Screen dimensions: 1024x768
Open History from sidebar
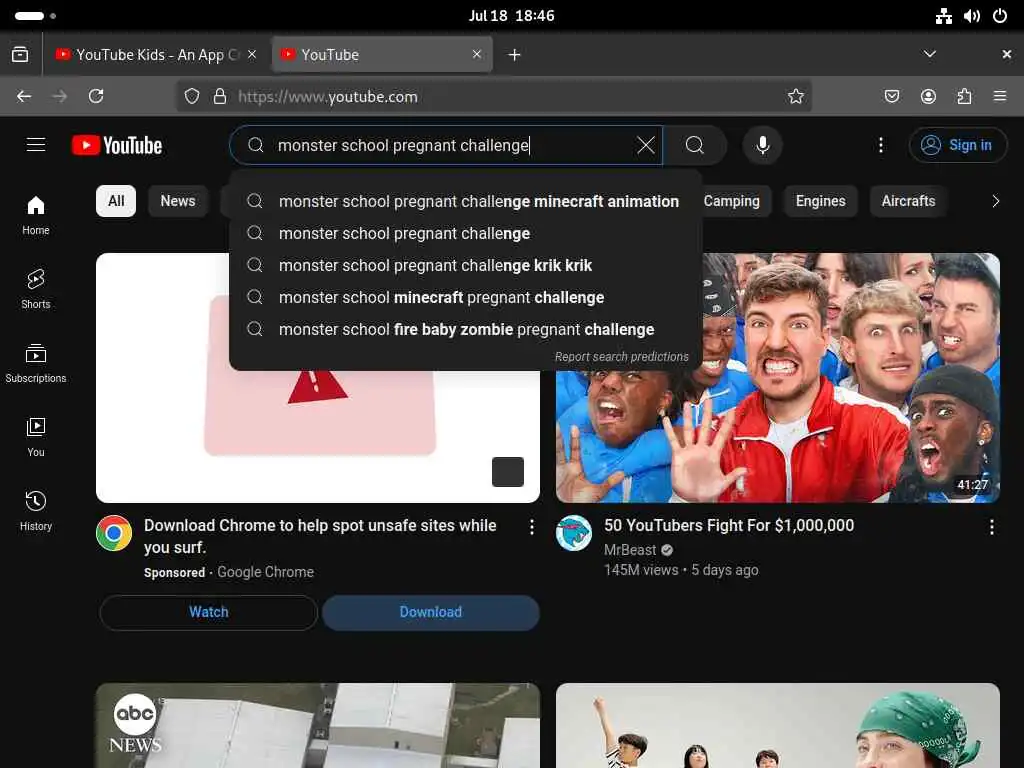(36, 511)
